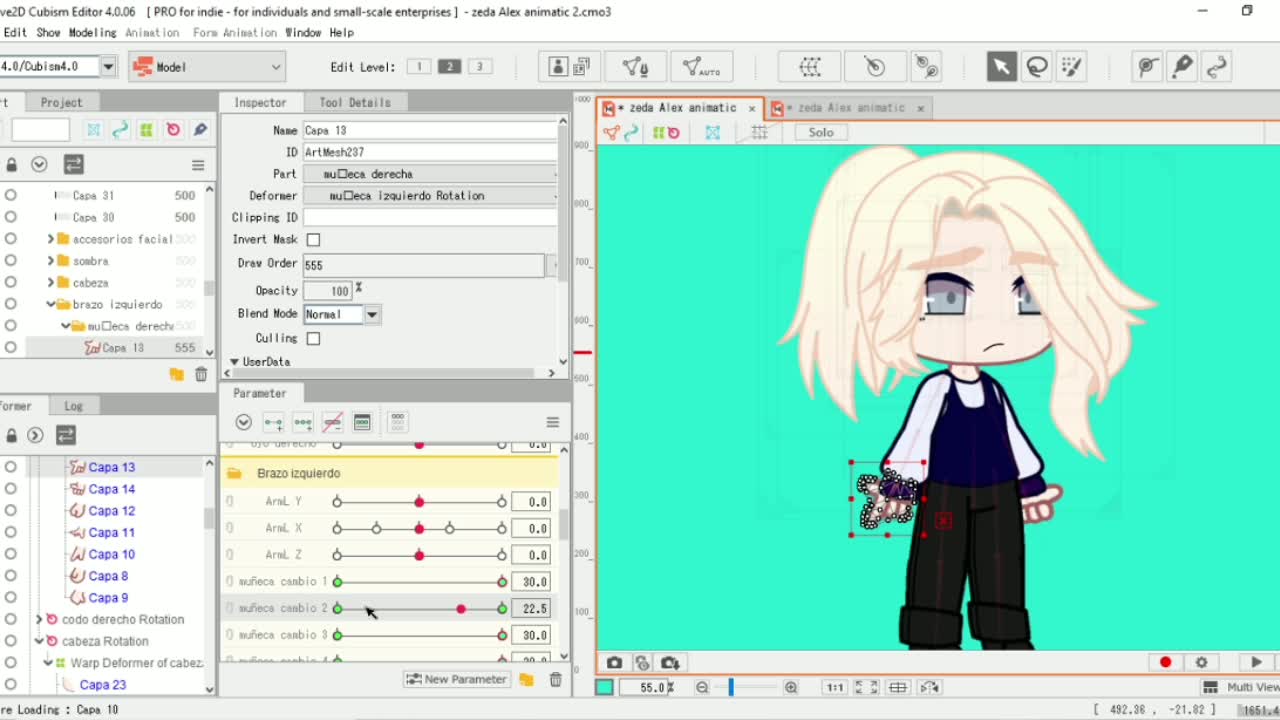The width and height of the screenshot is (1280, 720).
Task: Toggle visibility of the cabeza folder
Action: click(11, 282)
